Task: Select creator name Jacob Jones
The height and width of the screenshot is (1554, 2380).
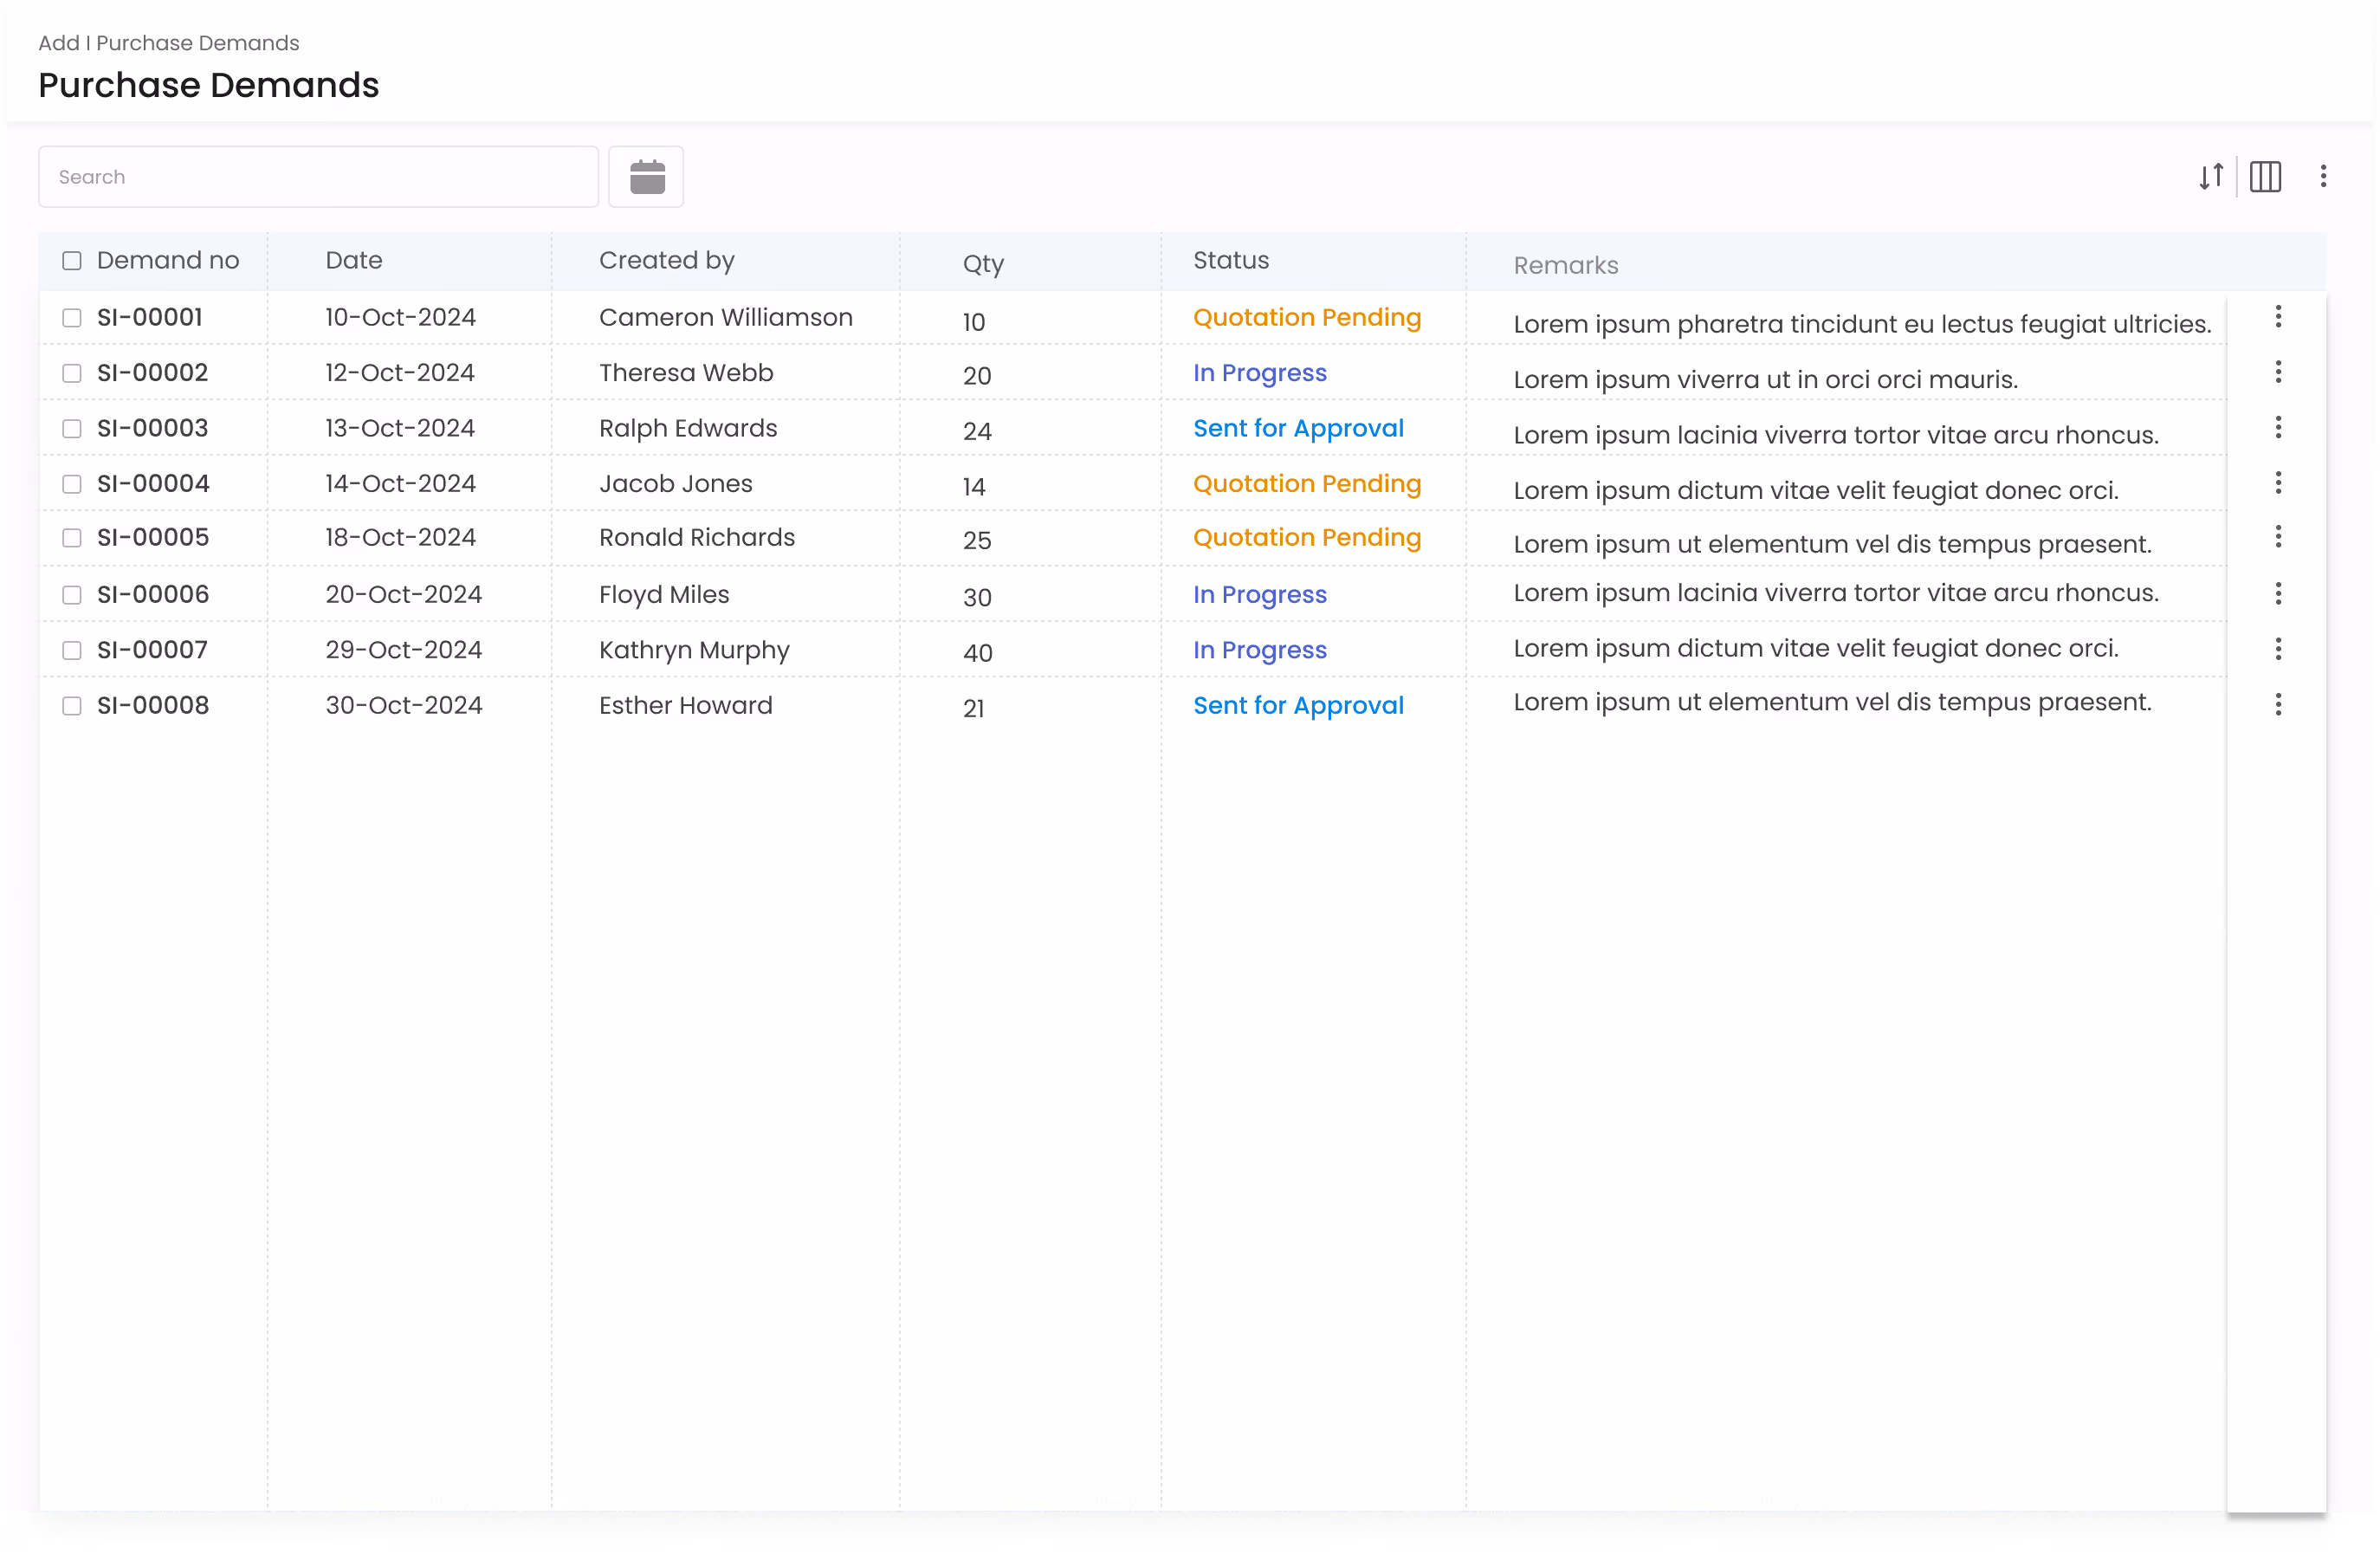Action: [676, 483]
